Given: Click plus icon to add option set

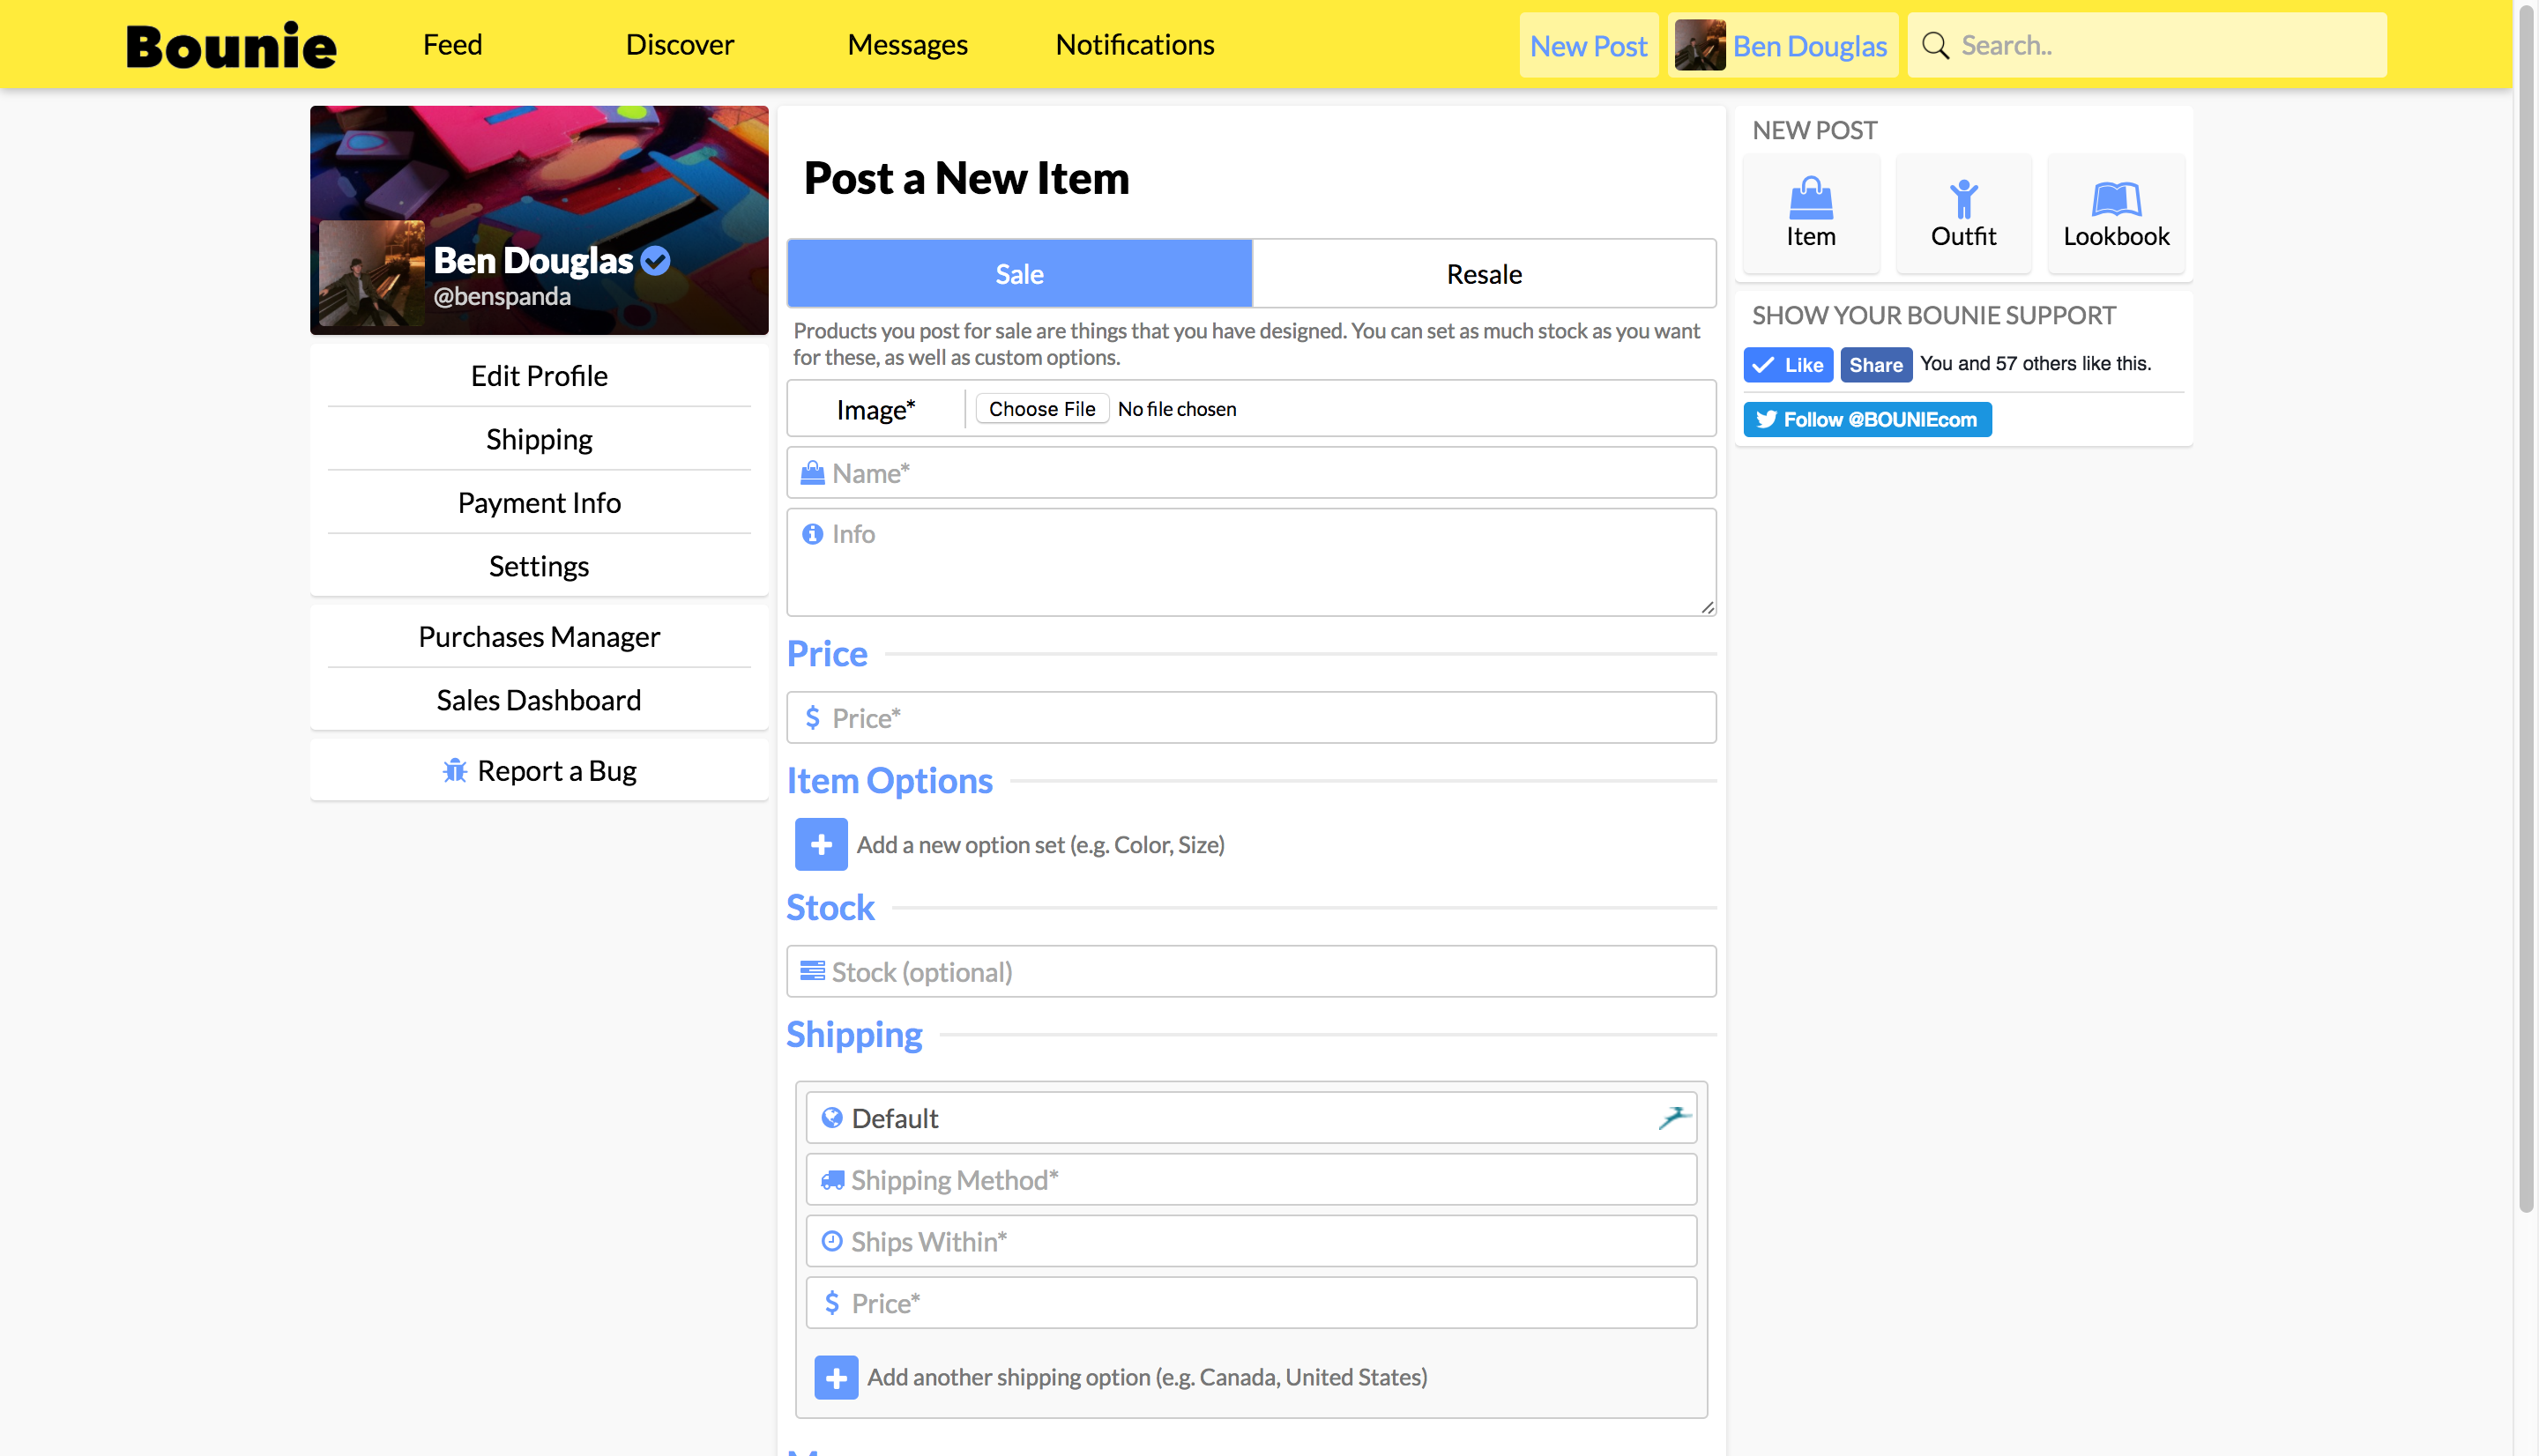Looking at the screenshot, I should click(821, 844).
